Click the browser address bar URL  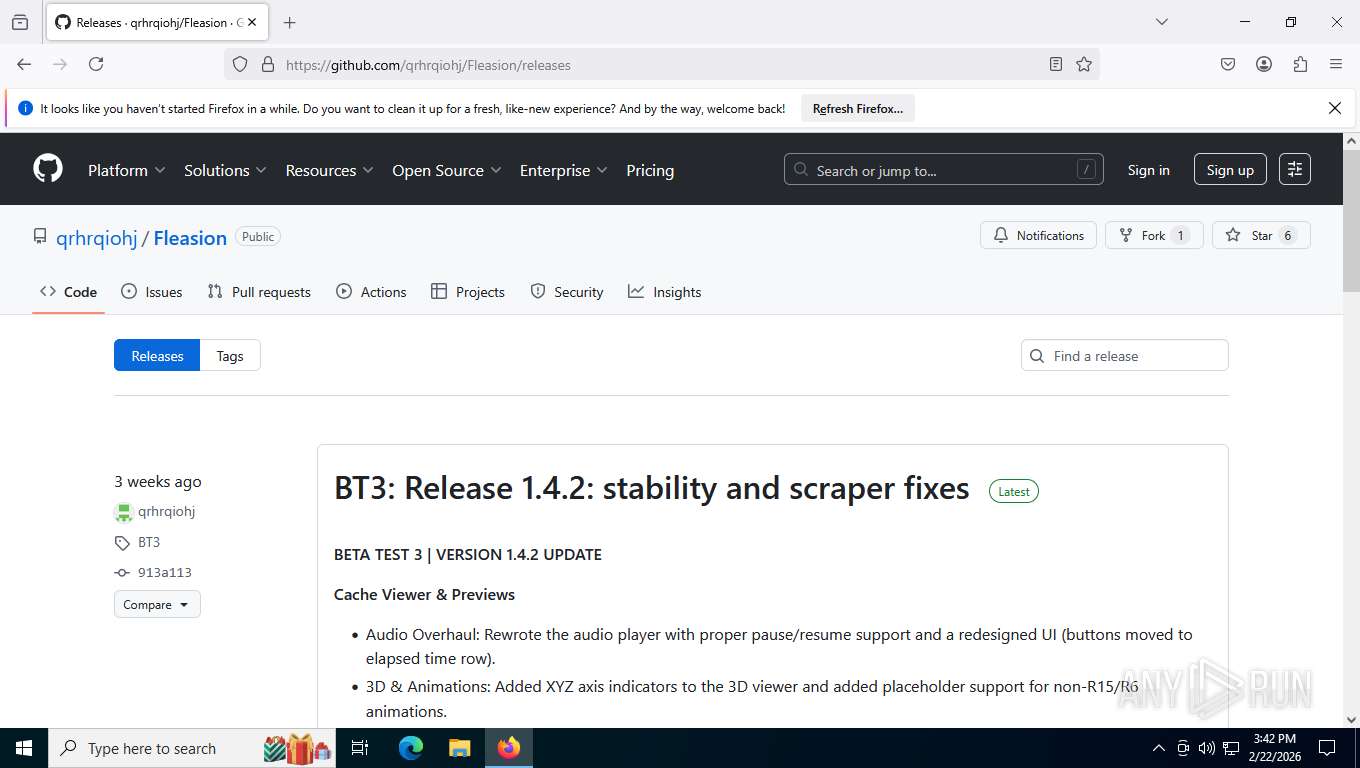428,65
